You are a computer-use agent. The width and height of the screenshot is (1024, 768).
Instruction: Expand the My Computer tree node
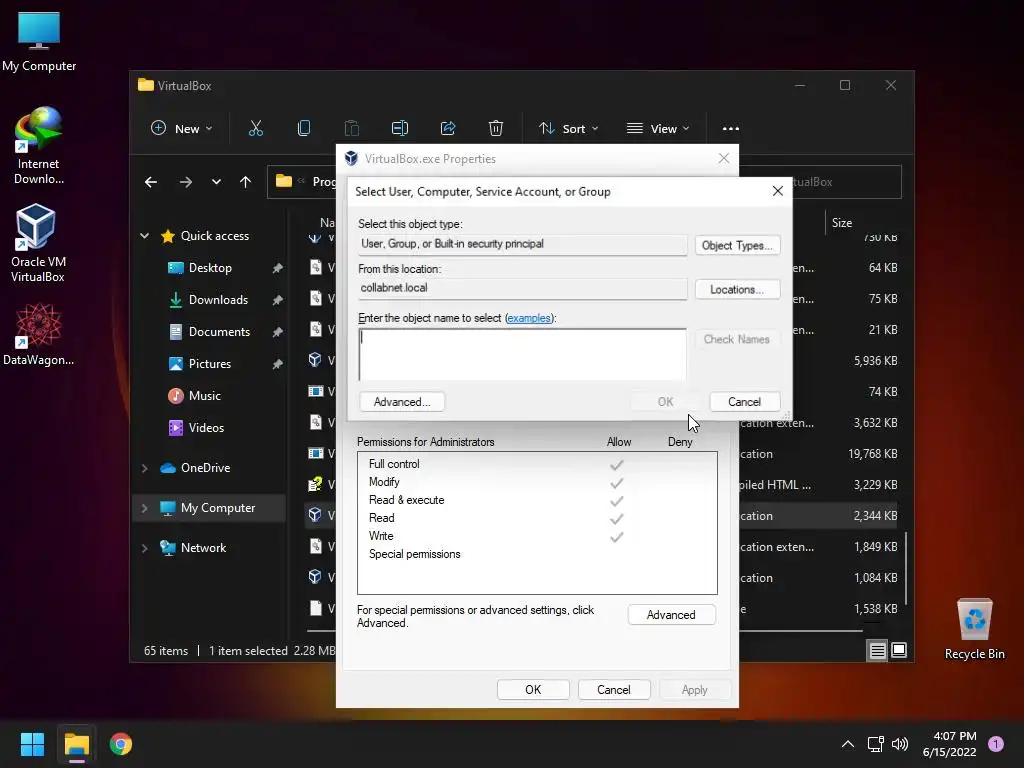(x=144, y=508)
